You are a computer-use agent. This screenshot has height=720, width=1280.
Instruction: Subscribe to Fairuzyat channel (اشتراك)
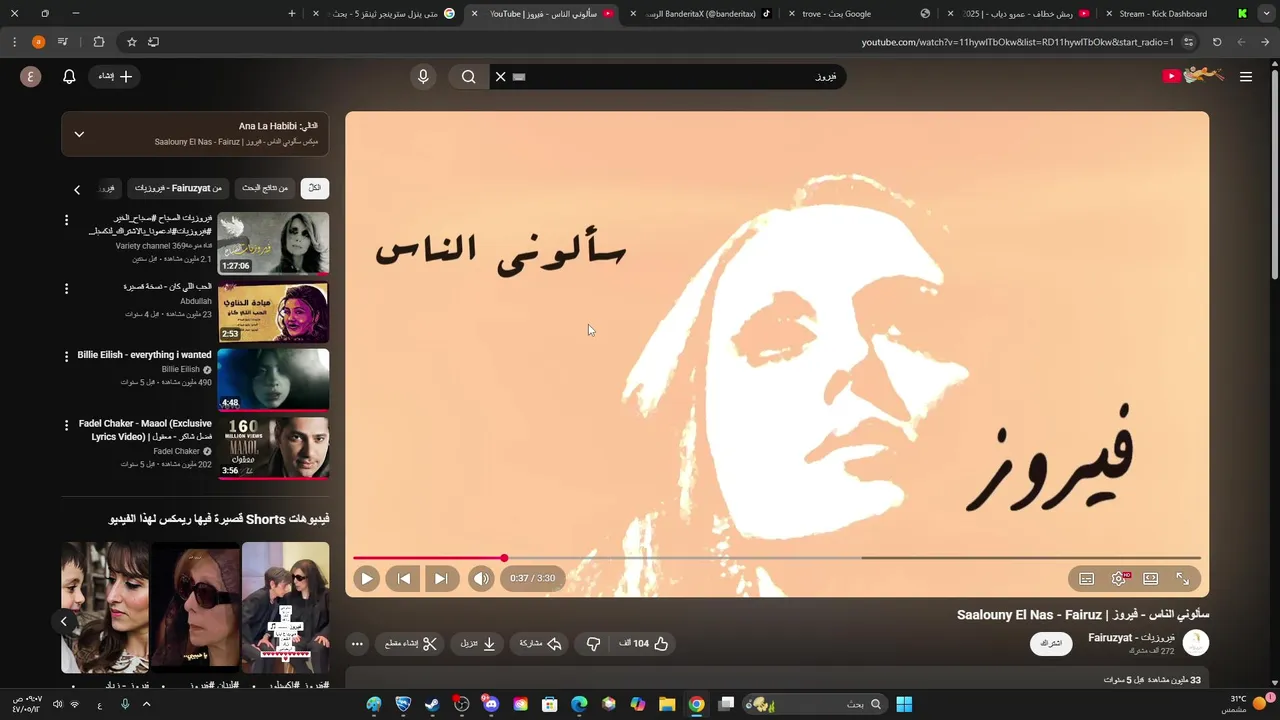[x=1051, y=643]
